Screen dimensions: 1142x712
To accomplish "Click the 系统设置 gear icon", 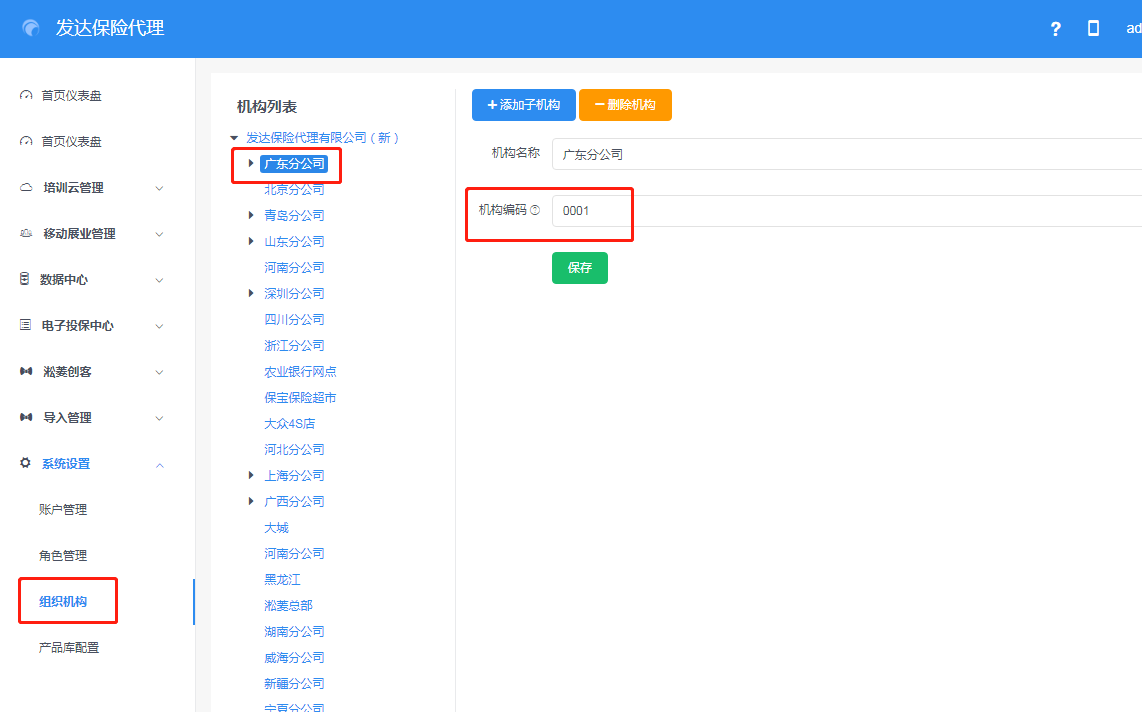I will point(26,464).
